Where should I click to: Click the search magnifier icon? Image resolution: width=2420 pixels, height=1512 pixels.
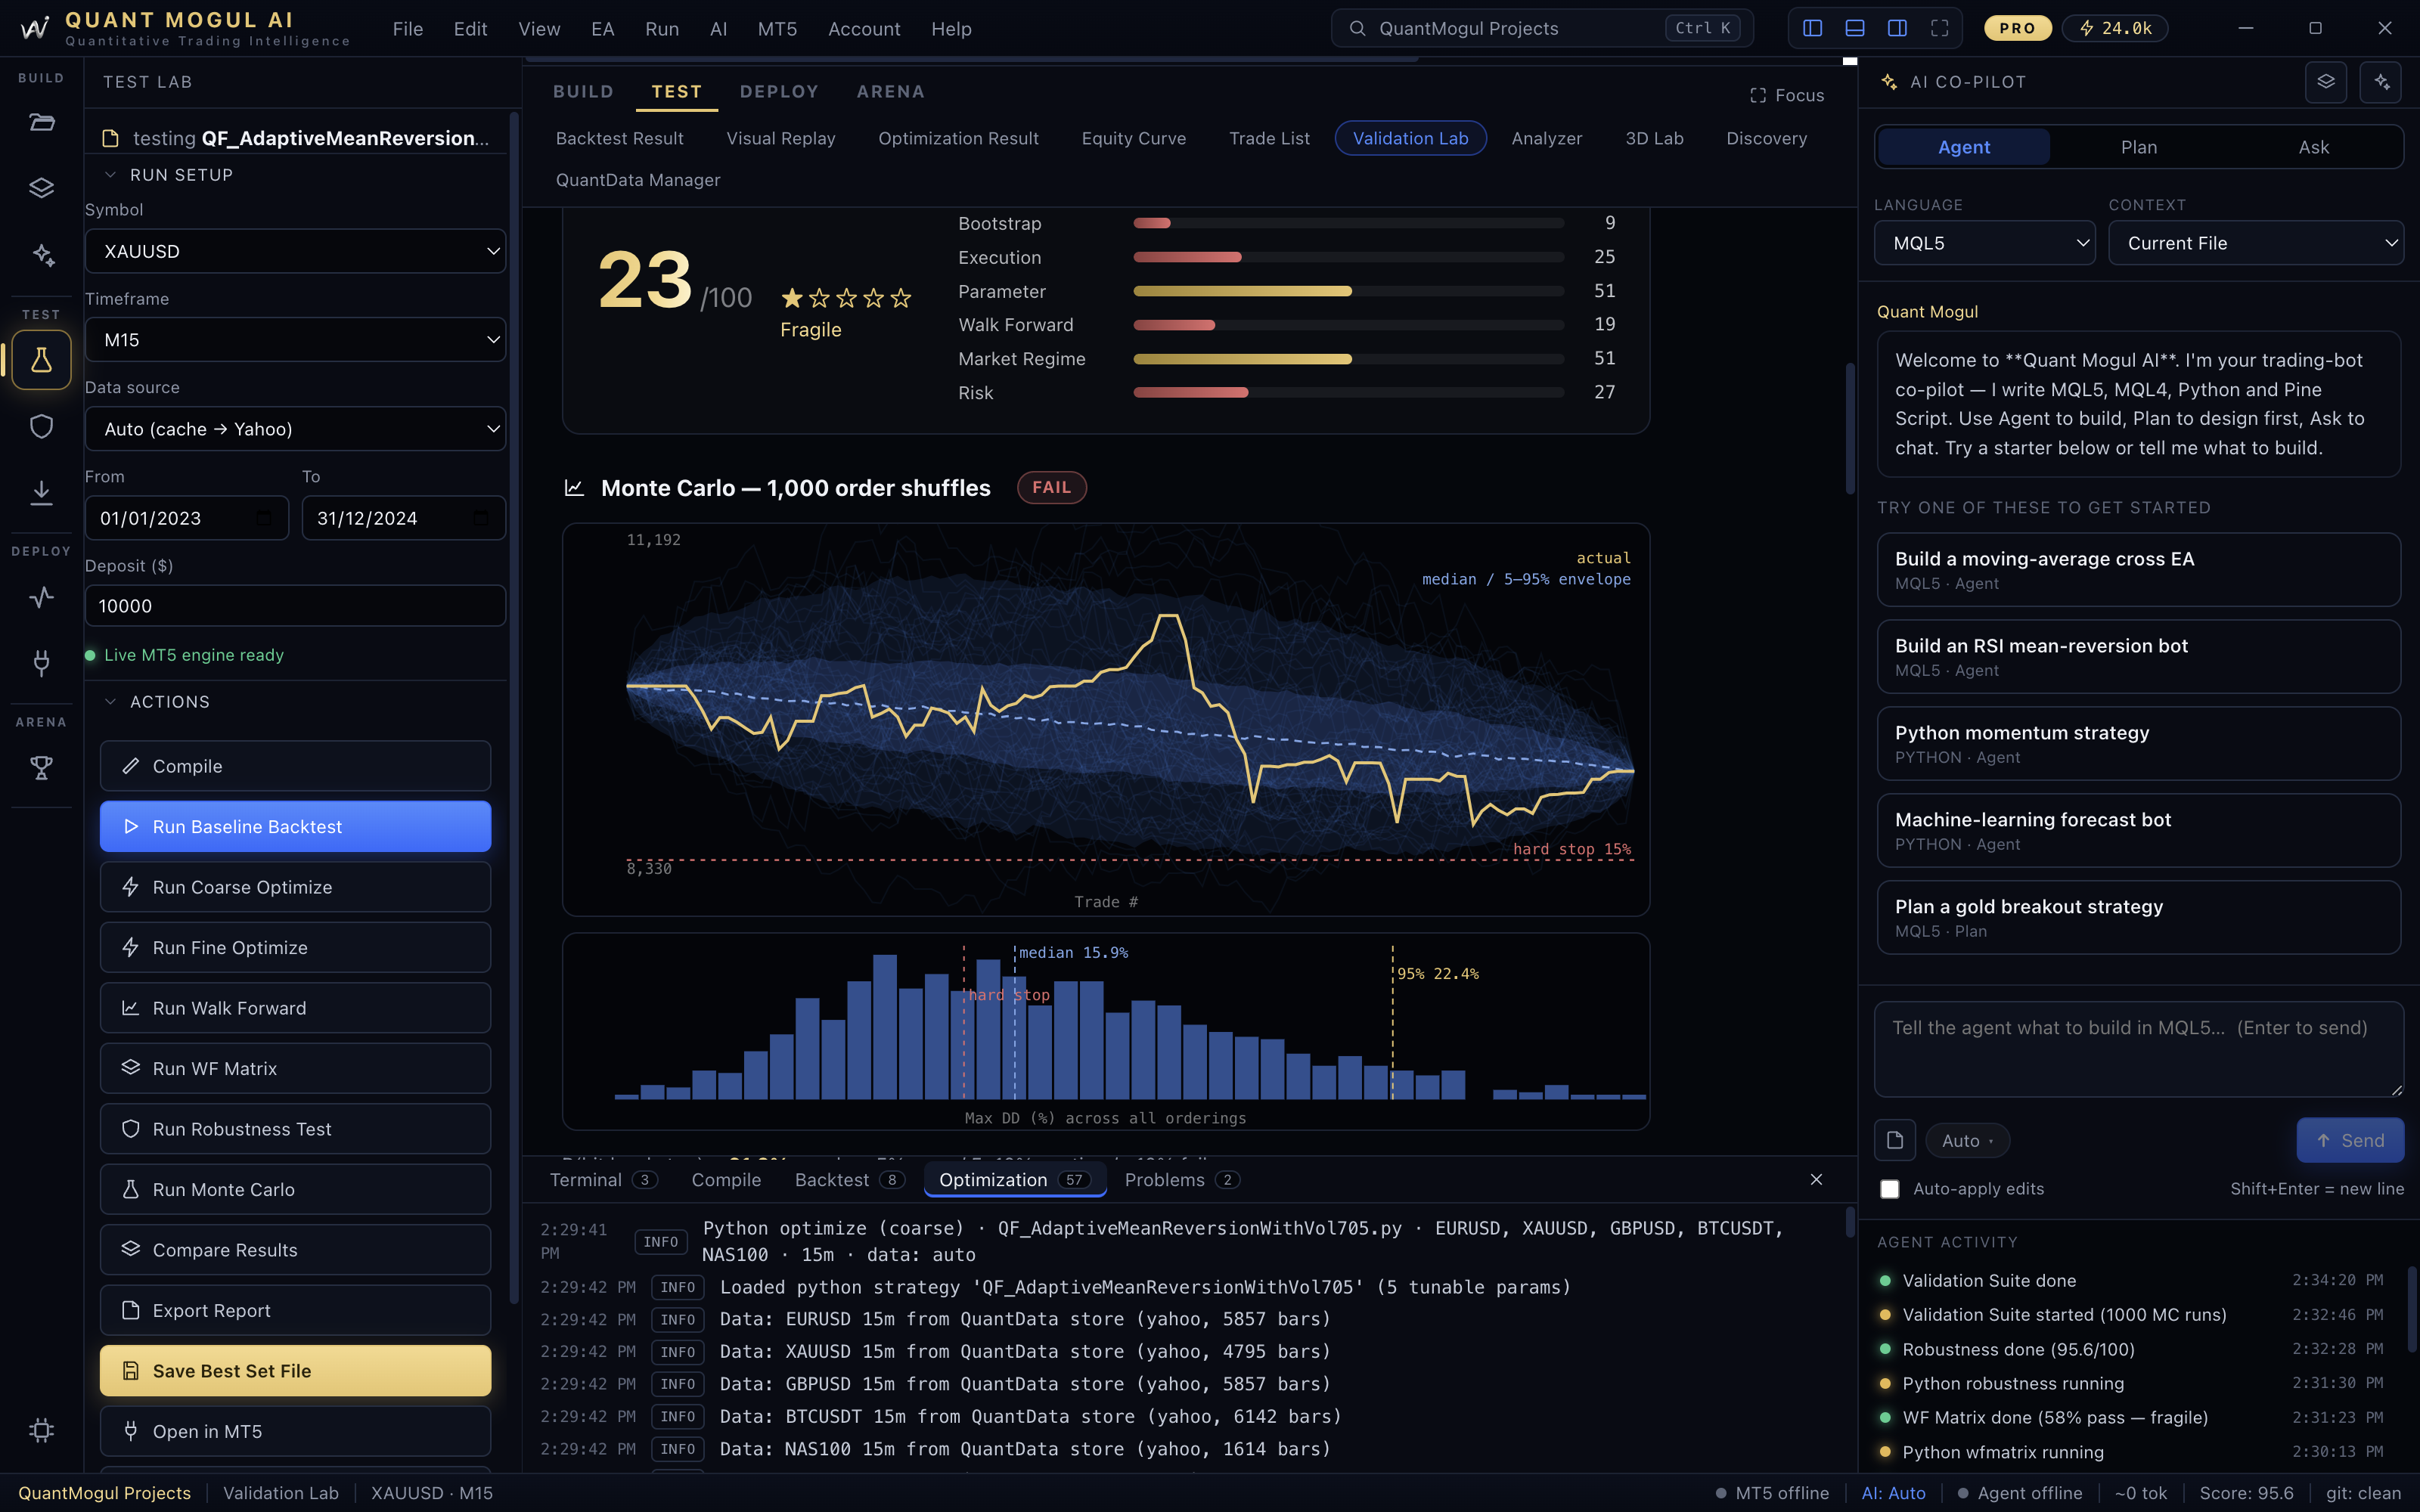(x=1357, y=28)
